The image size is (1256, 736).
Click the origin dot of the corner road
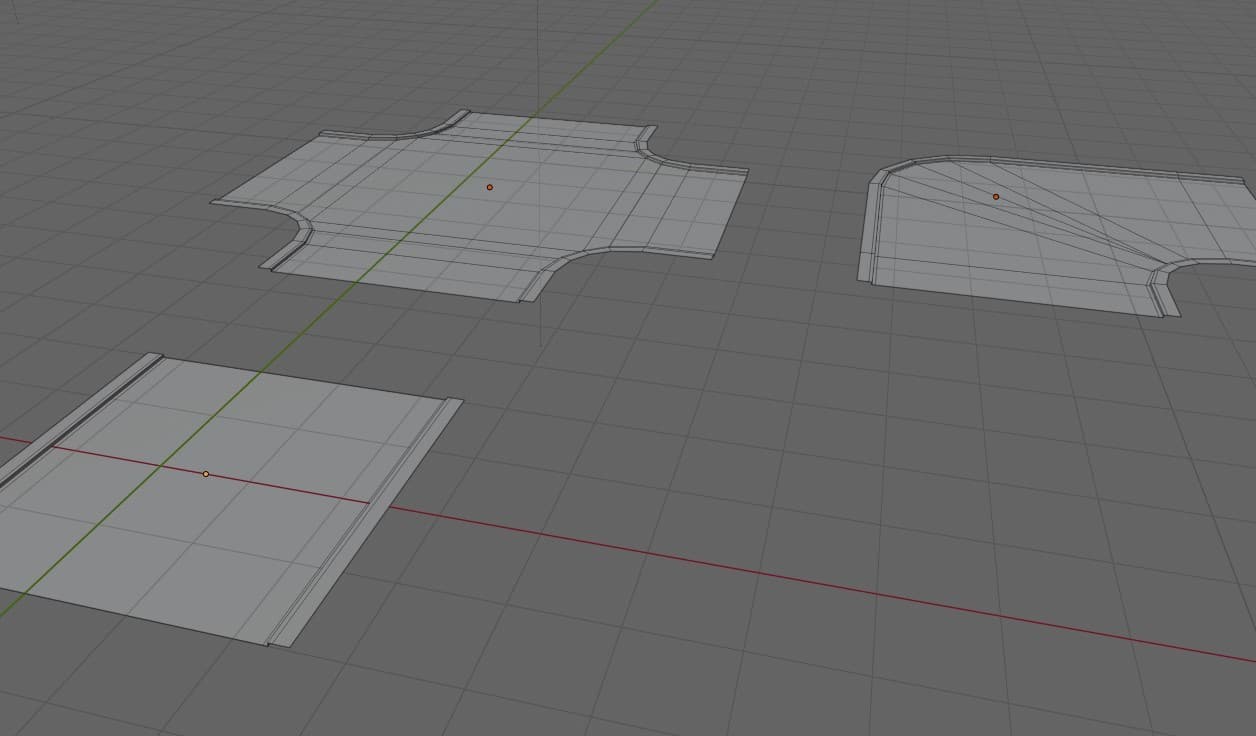pyautogui.click(x=996, y=197)
